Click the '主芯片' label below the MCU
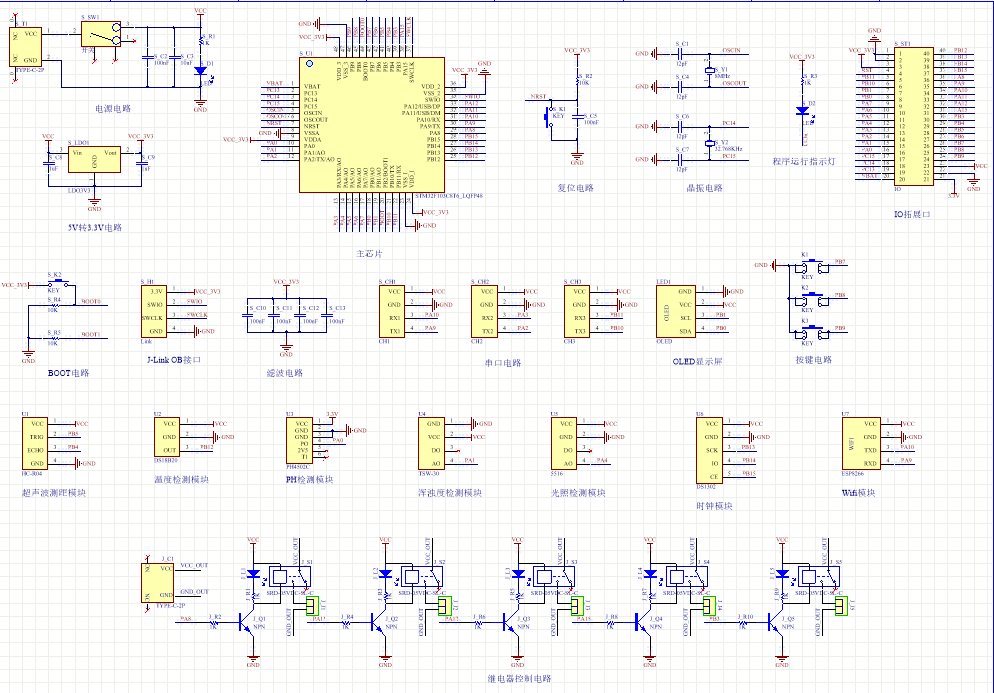The height and width of the screenshot is (693, 994). (369, 254)
